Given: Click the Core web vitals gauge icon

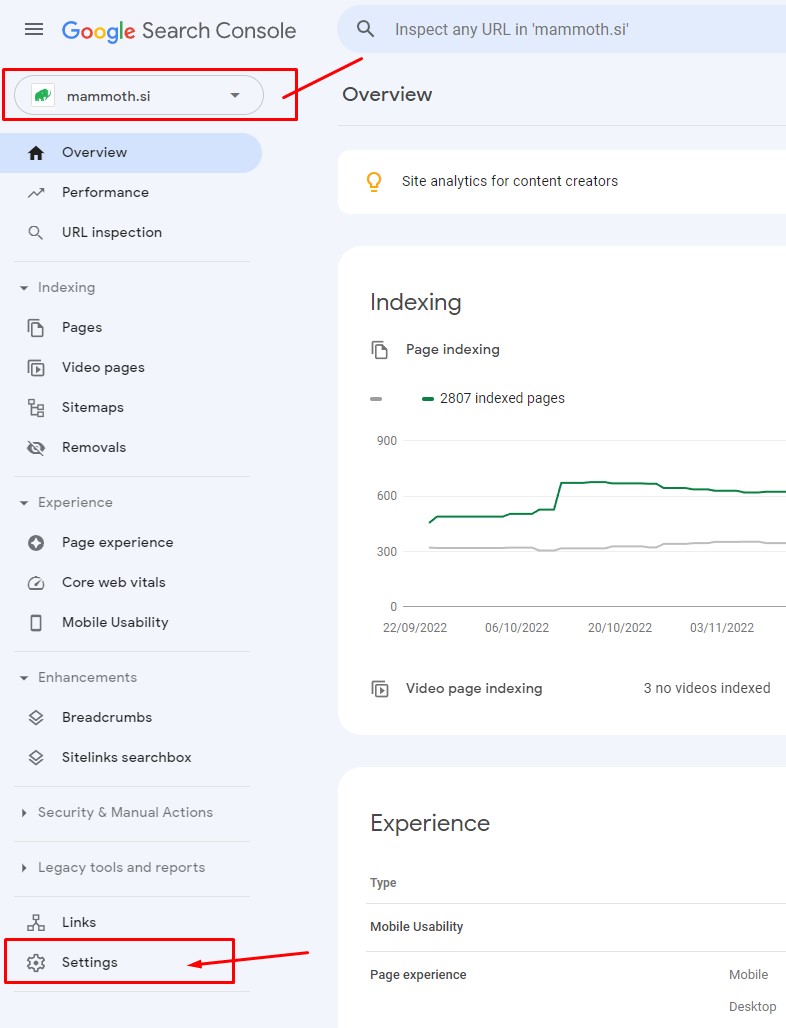Looking at the screenshot, I should [x=36, y=583].
